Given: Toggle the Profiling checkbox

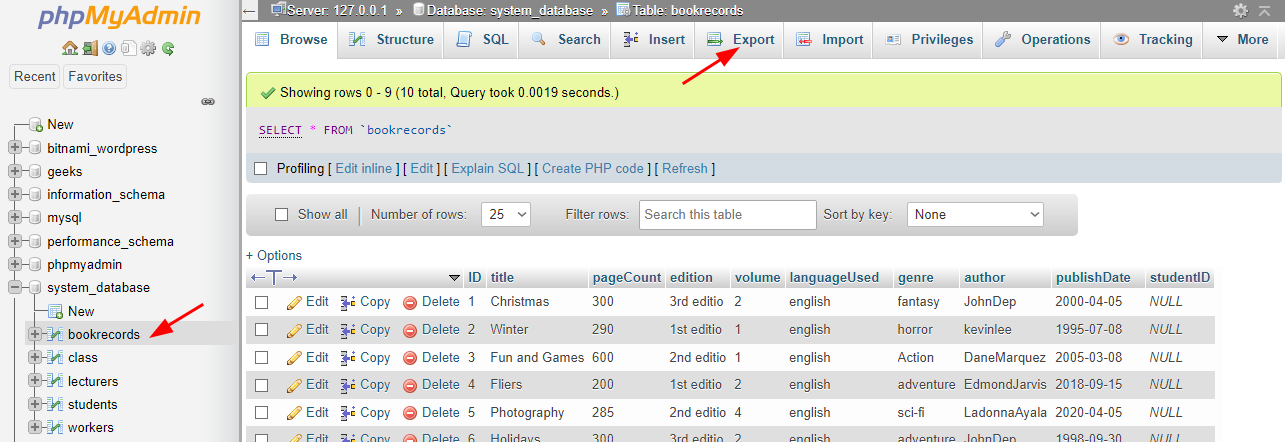Looking at the screenshot, I should (261, 169).
